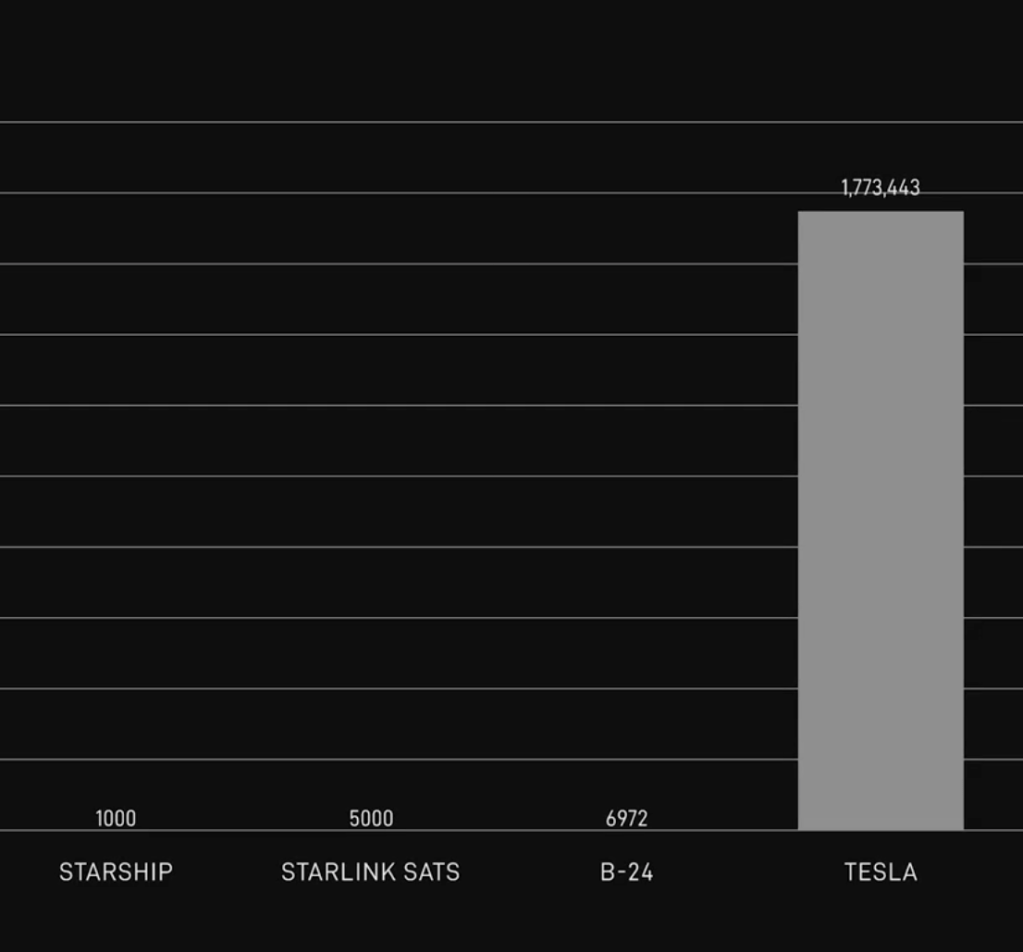Image resolution: width=1023 pixels, height=952 pixels.
Task: Click the 1,773,443 value label
Action: point(880,188)
